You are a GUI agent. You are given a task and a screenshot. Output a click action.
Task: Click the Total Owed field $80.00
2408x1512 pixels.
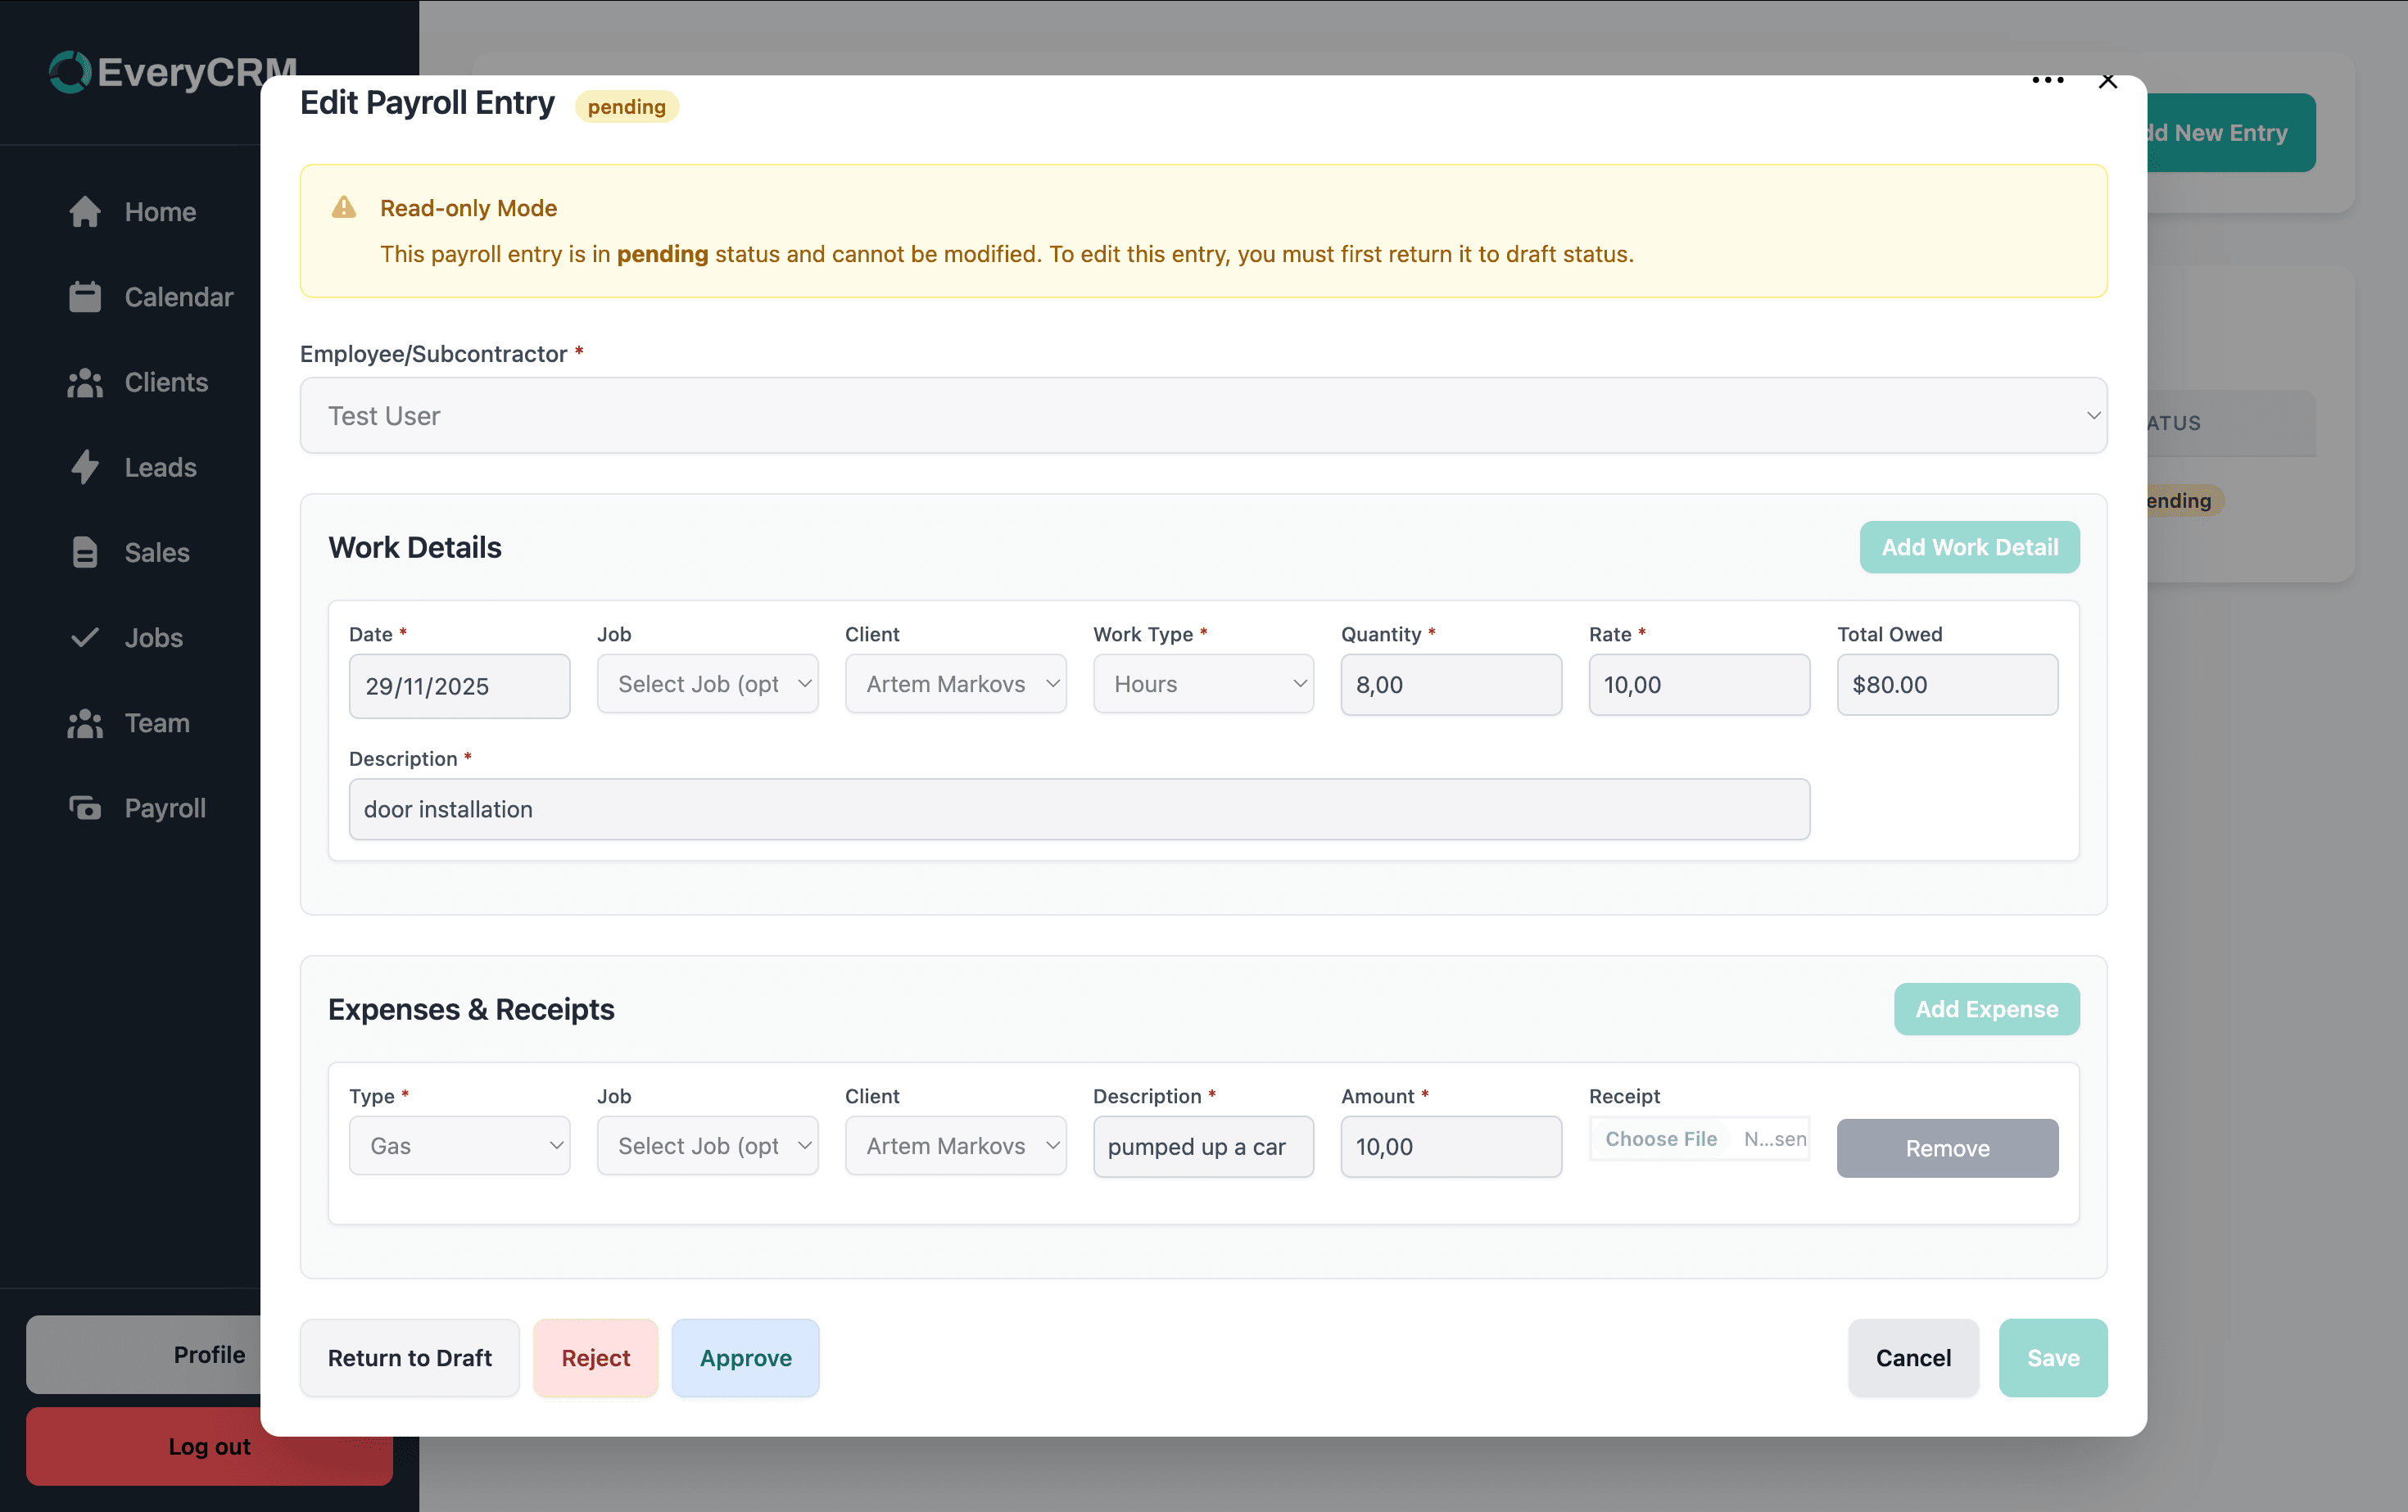pyautogui.click(x=1947, y=685)
